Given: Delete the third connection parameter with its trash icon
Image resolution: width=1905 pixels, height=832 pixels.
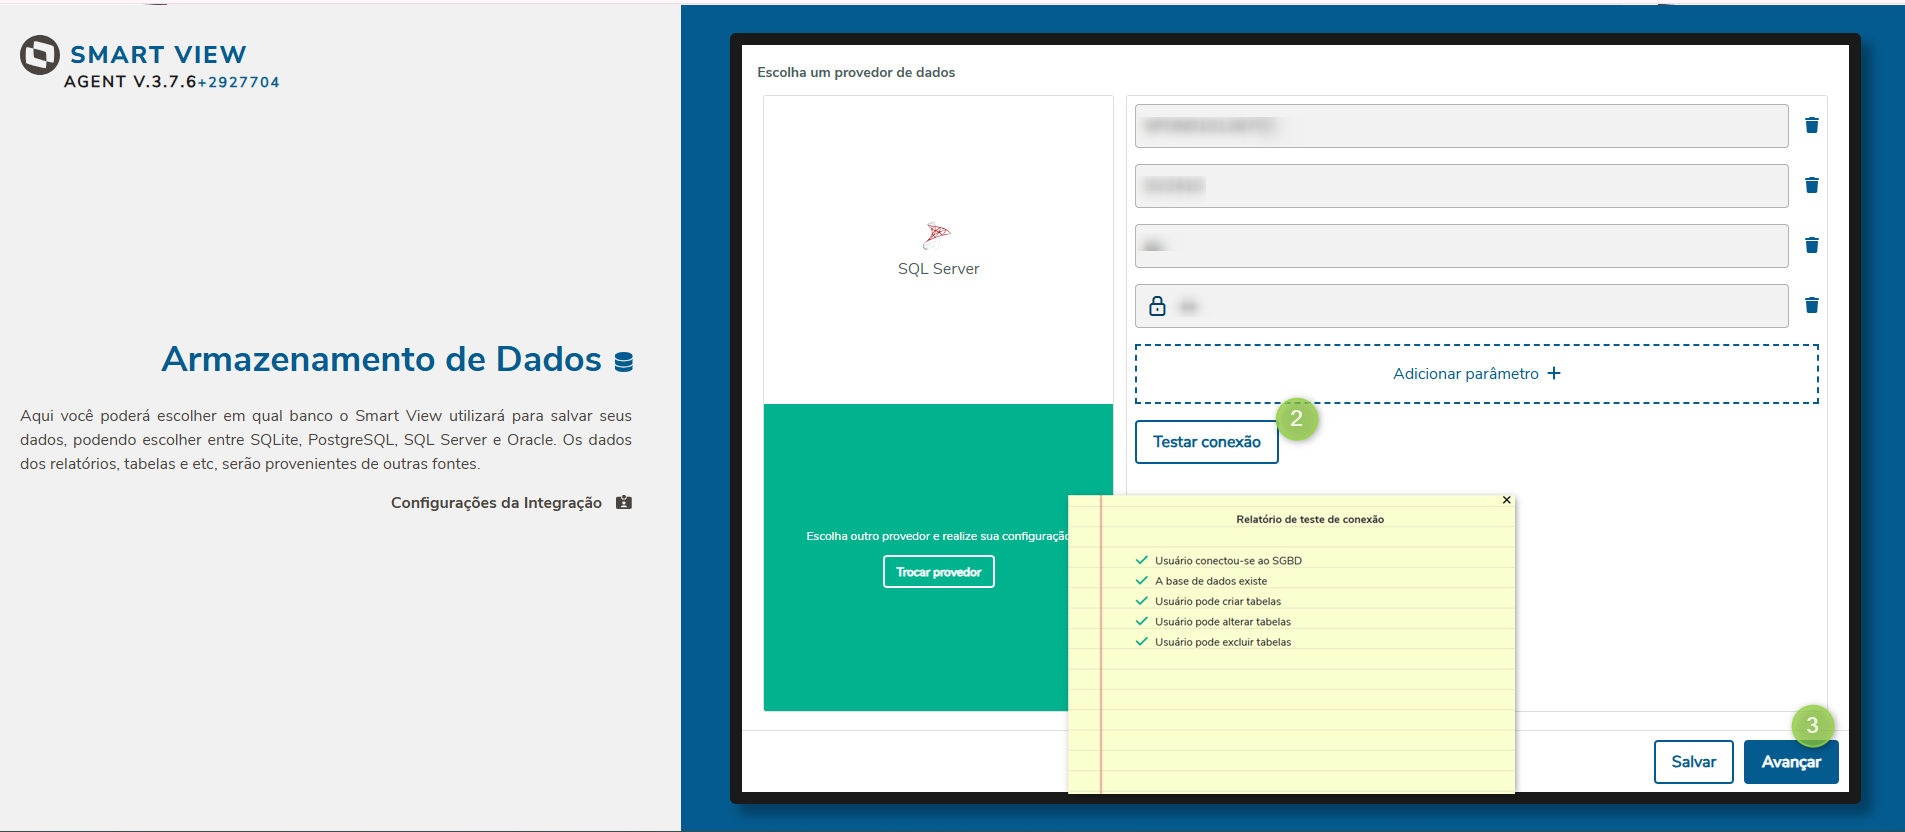Looking at the screenshot, I should [1811, 245].
